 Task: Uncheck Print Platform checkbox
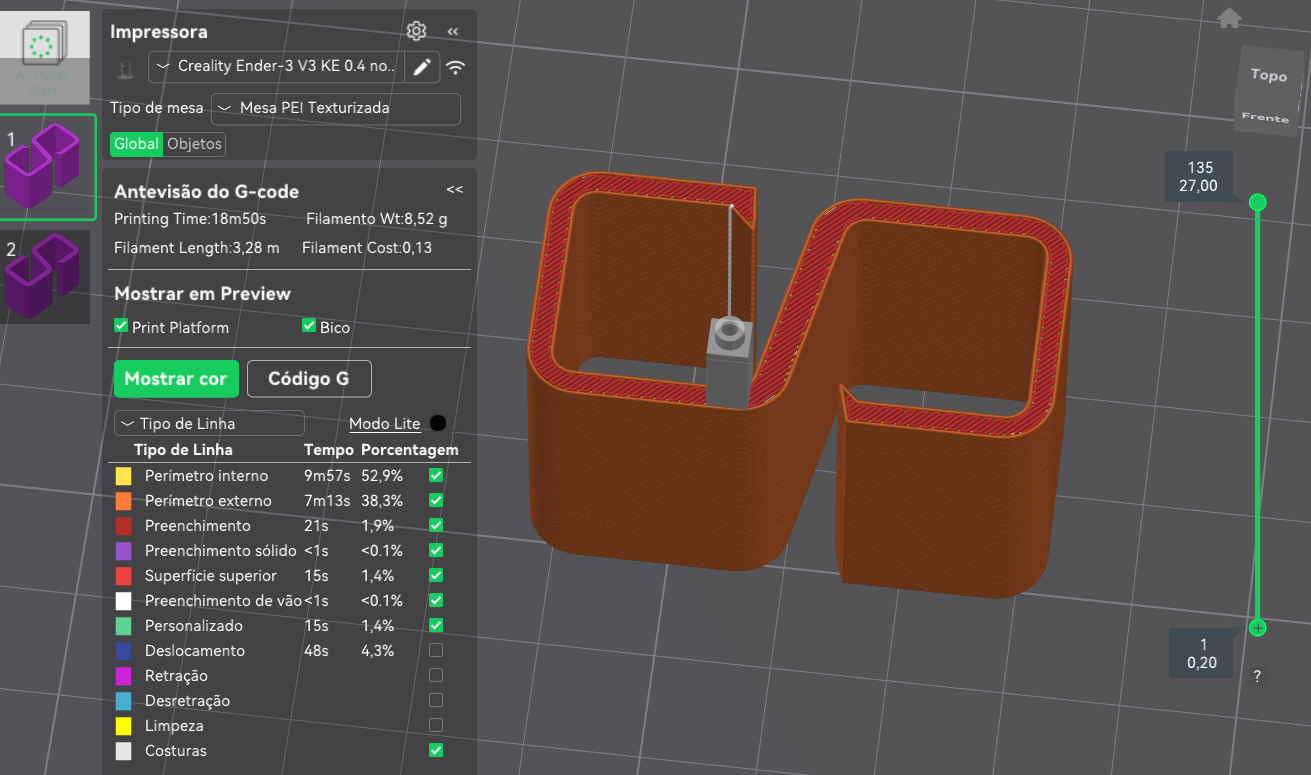(121, 326)
